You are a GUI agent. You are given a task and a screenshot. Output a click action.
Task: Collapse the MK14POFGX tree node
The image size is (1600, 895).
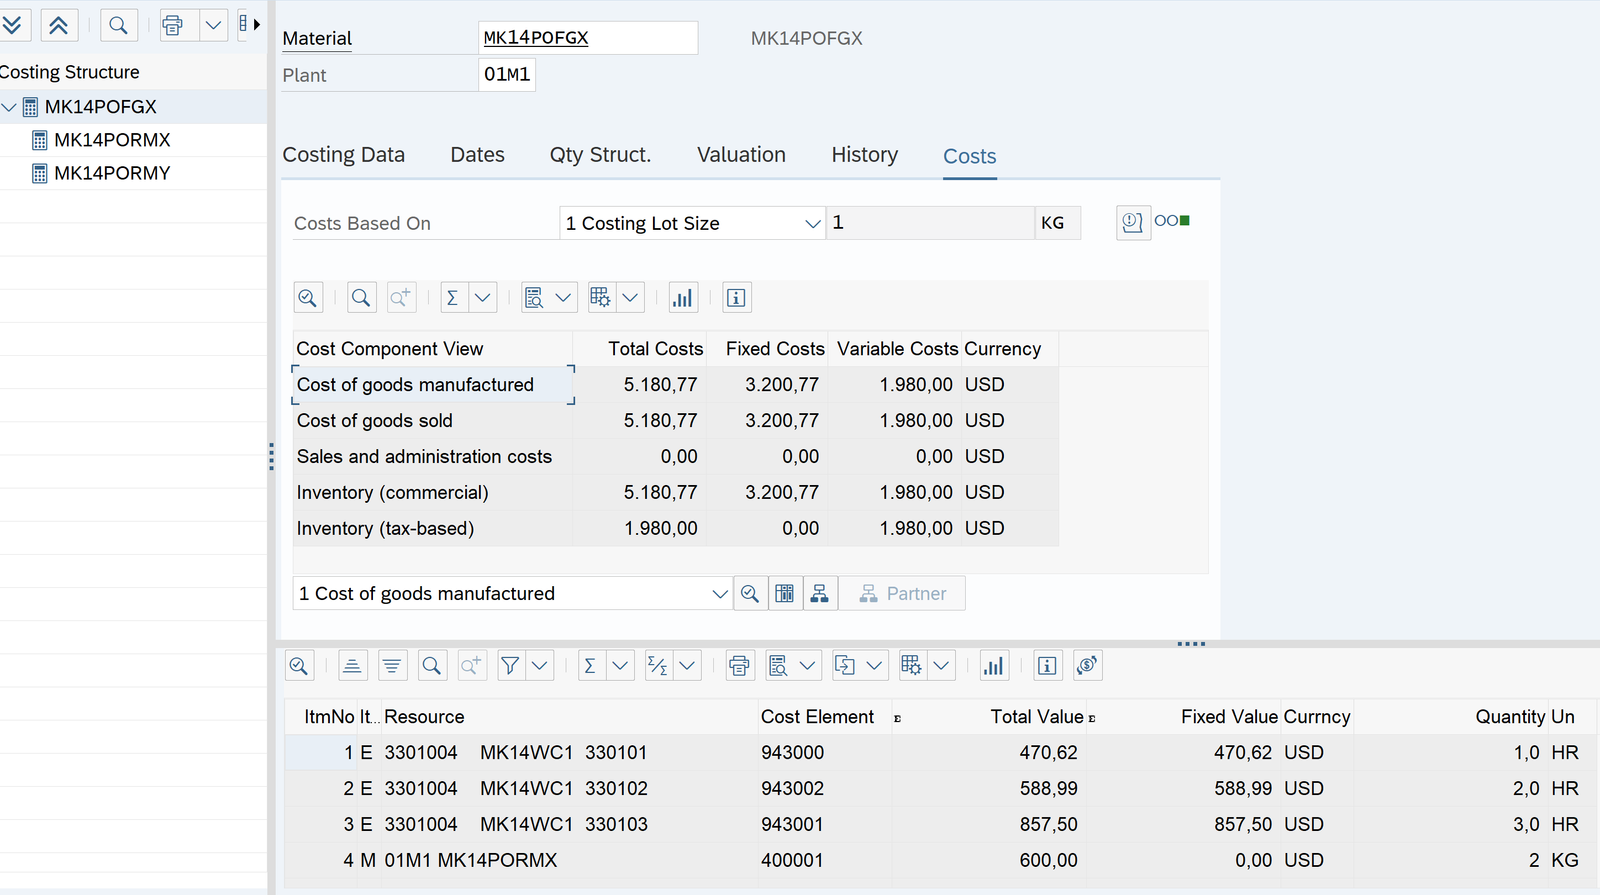10,107
